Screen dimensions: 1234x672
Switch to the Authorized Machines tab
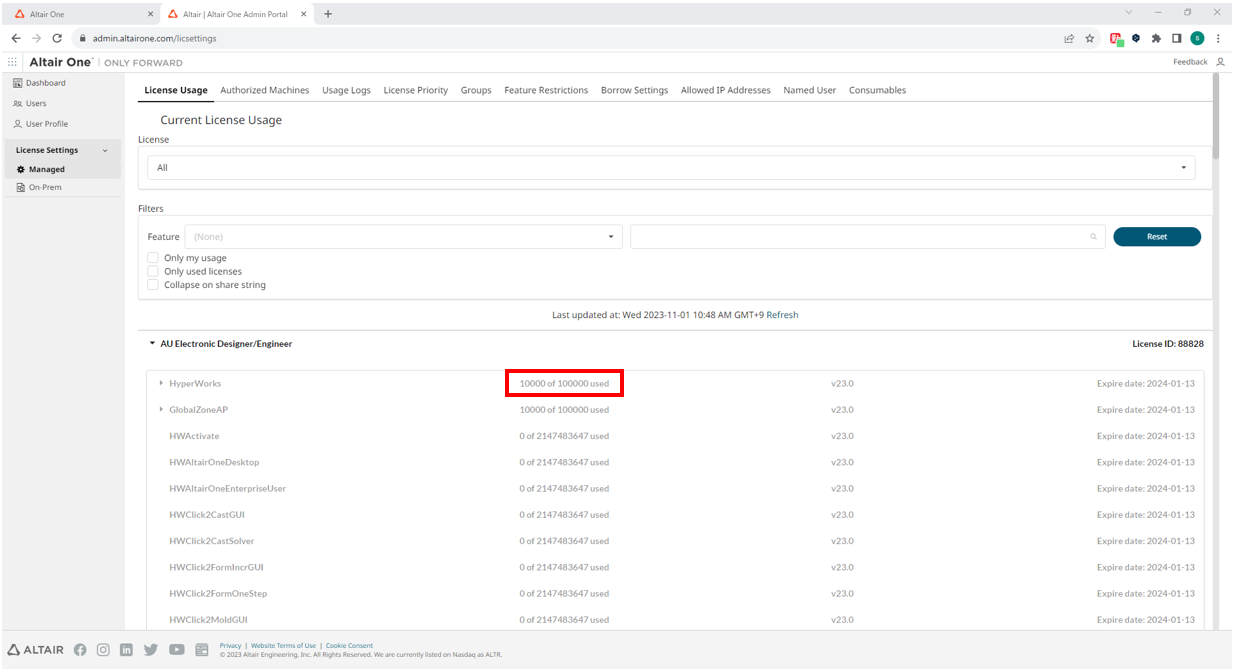(264, 90)
